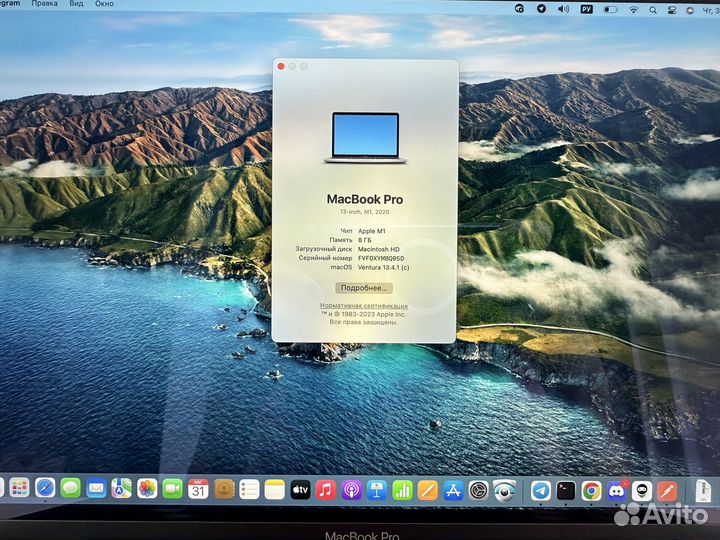The image size is (720, 540).
Task: Open the Contacts app in dock
Action: point(224,489)
